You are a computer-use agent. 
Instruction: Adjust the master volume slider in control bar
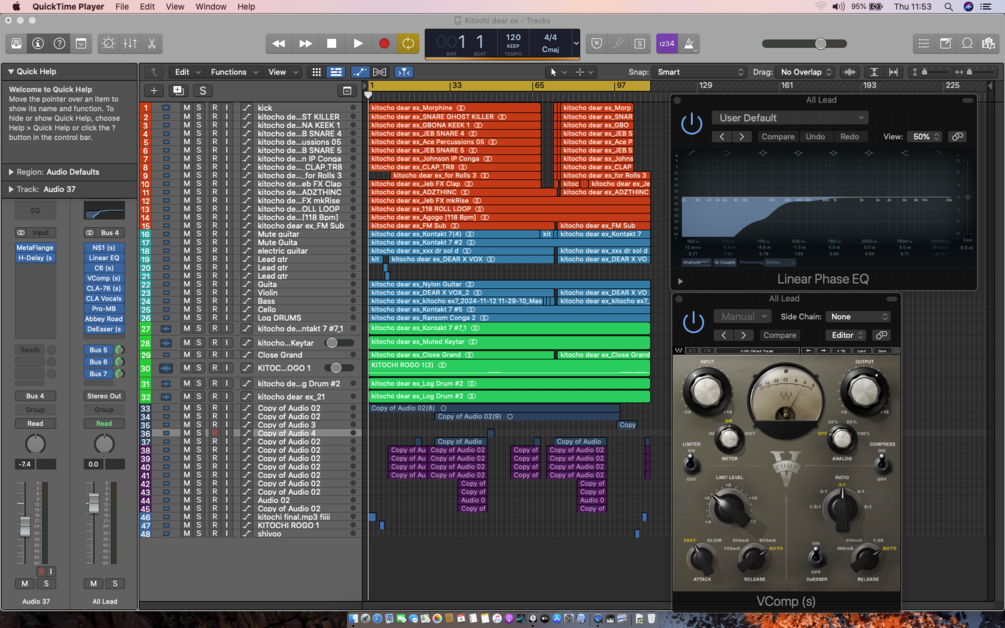click(x=820, y=44)
